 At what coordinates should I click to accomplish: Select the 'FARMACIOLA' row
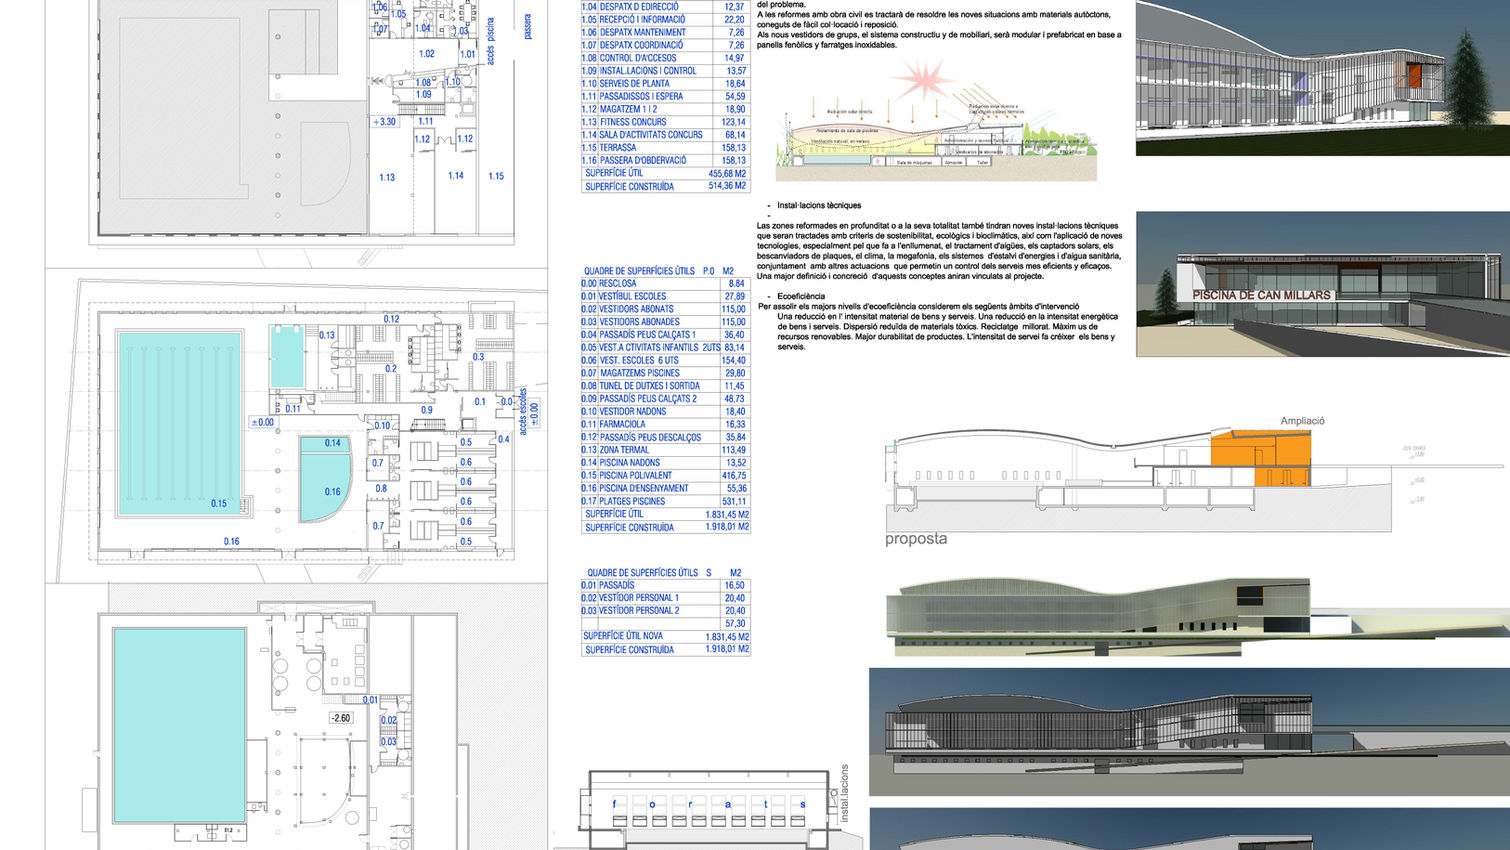pyautogui.click(x=664, y=424)
